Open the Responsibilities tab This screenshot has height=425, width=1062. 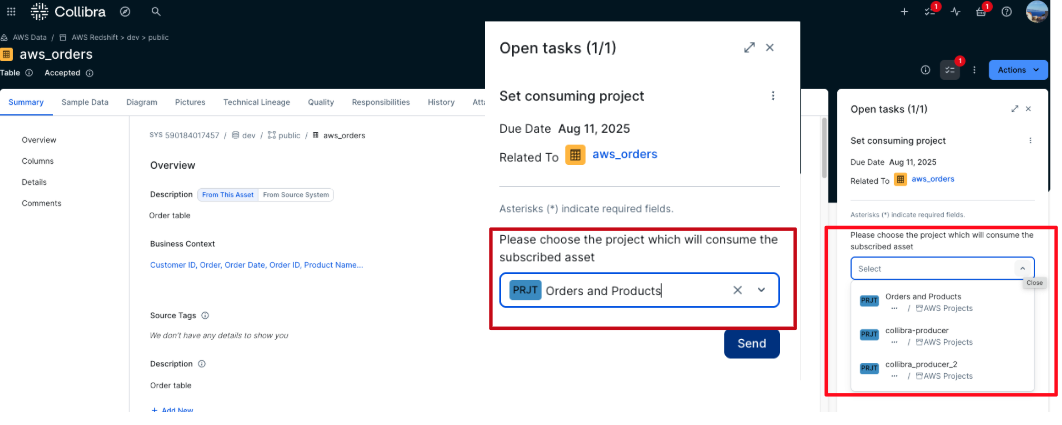(x=381, y=102)
